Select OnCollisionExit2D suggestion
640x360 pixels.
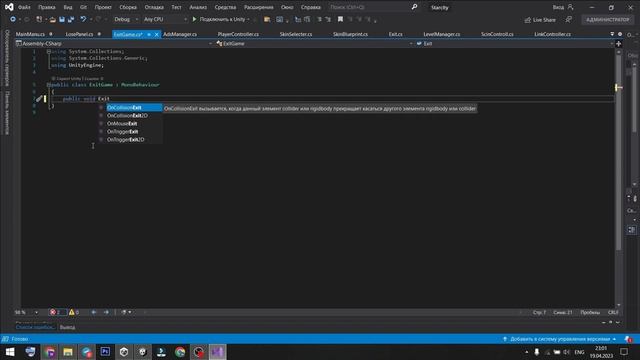click(131, 116)
